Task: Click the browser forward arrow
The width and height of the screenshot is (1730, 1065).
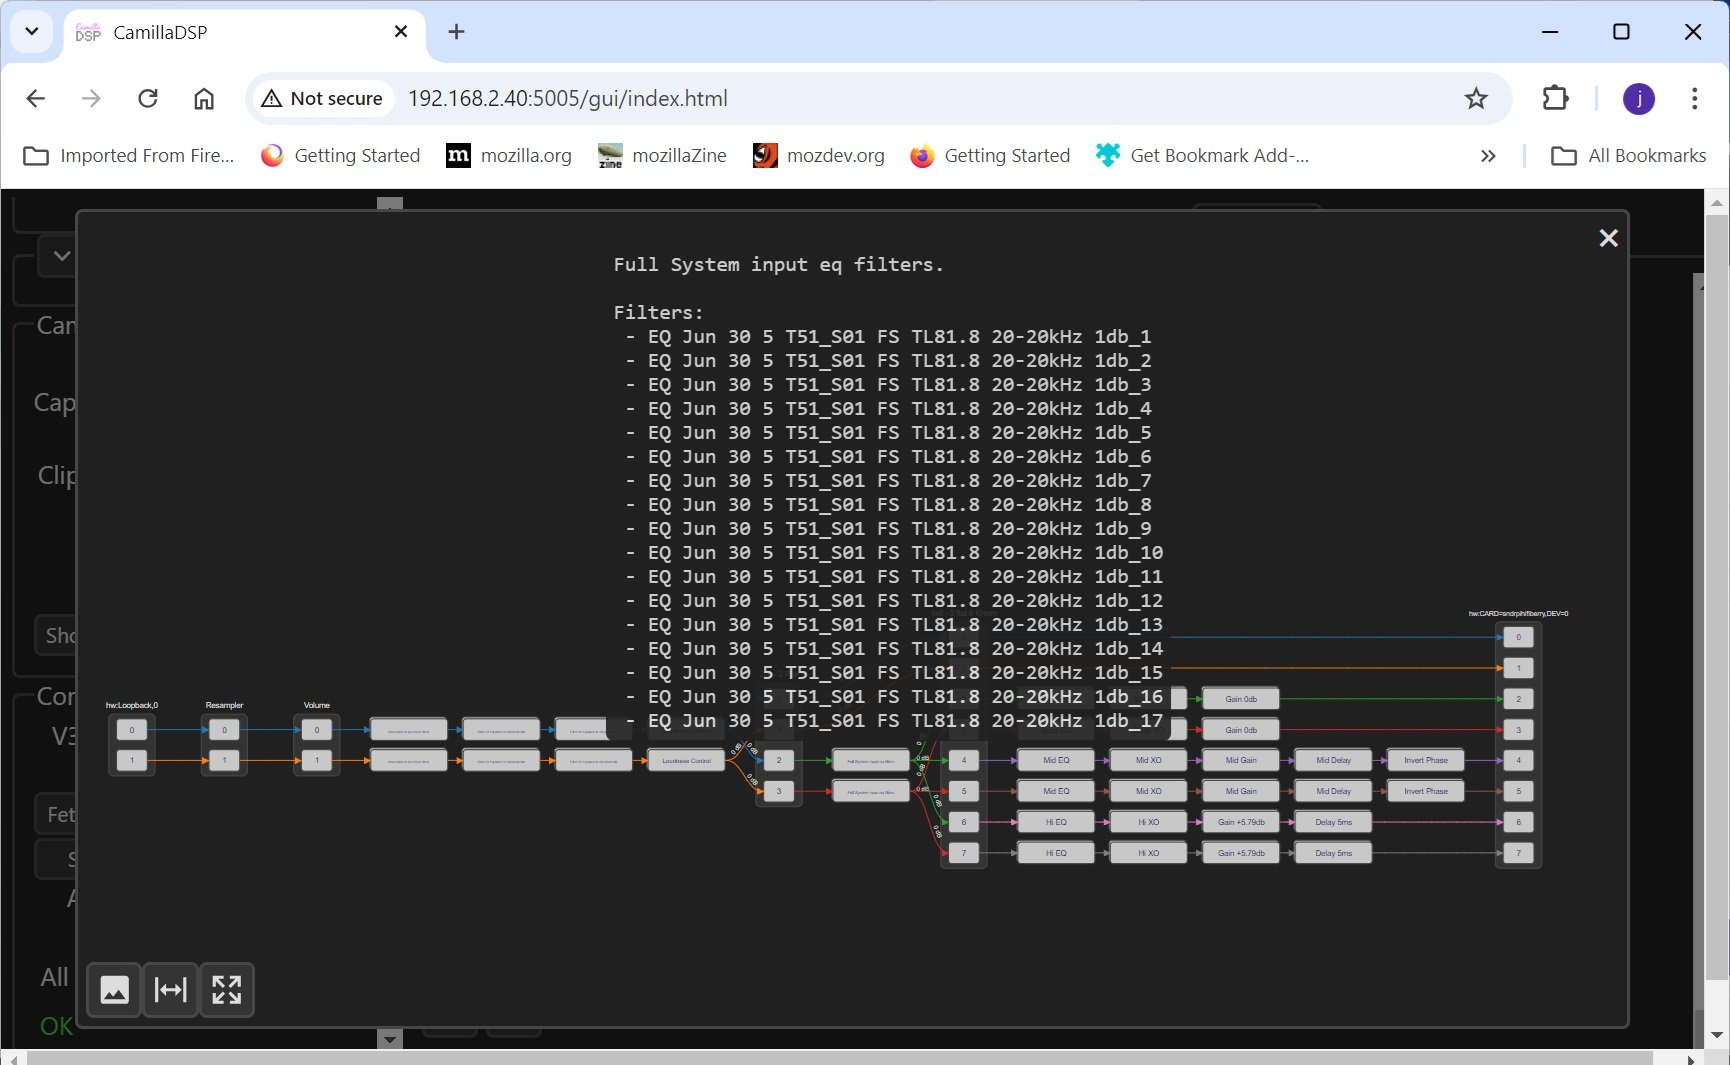Action: (91, 98)
